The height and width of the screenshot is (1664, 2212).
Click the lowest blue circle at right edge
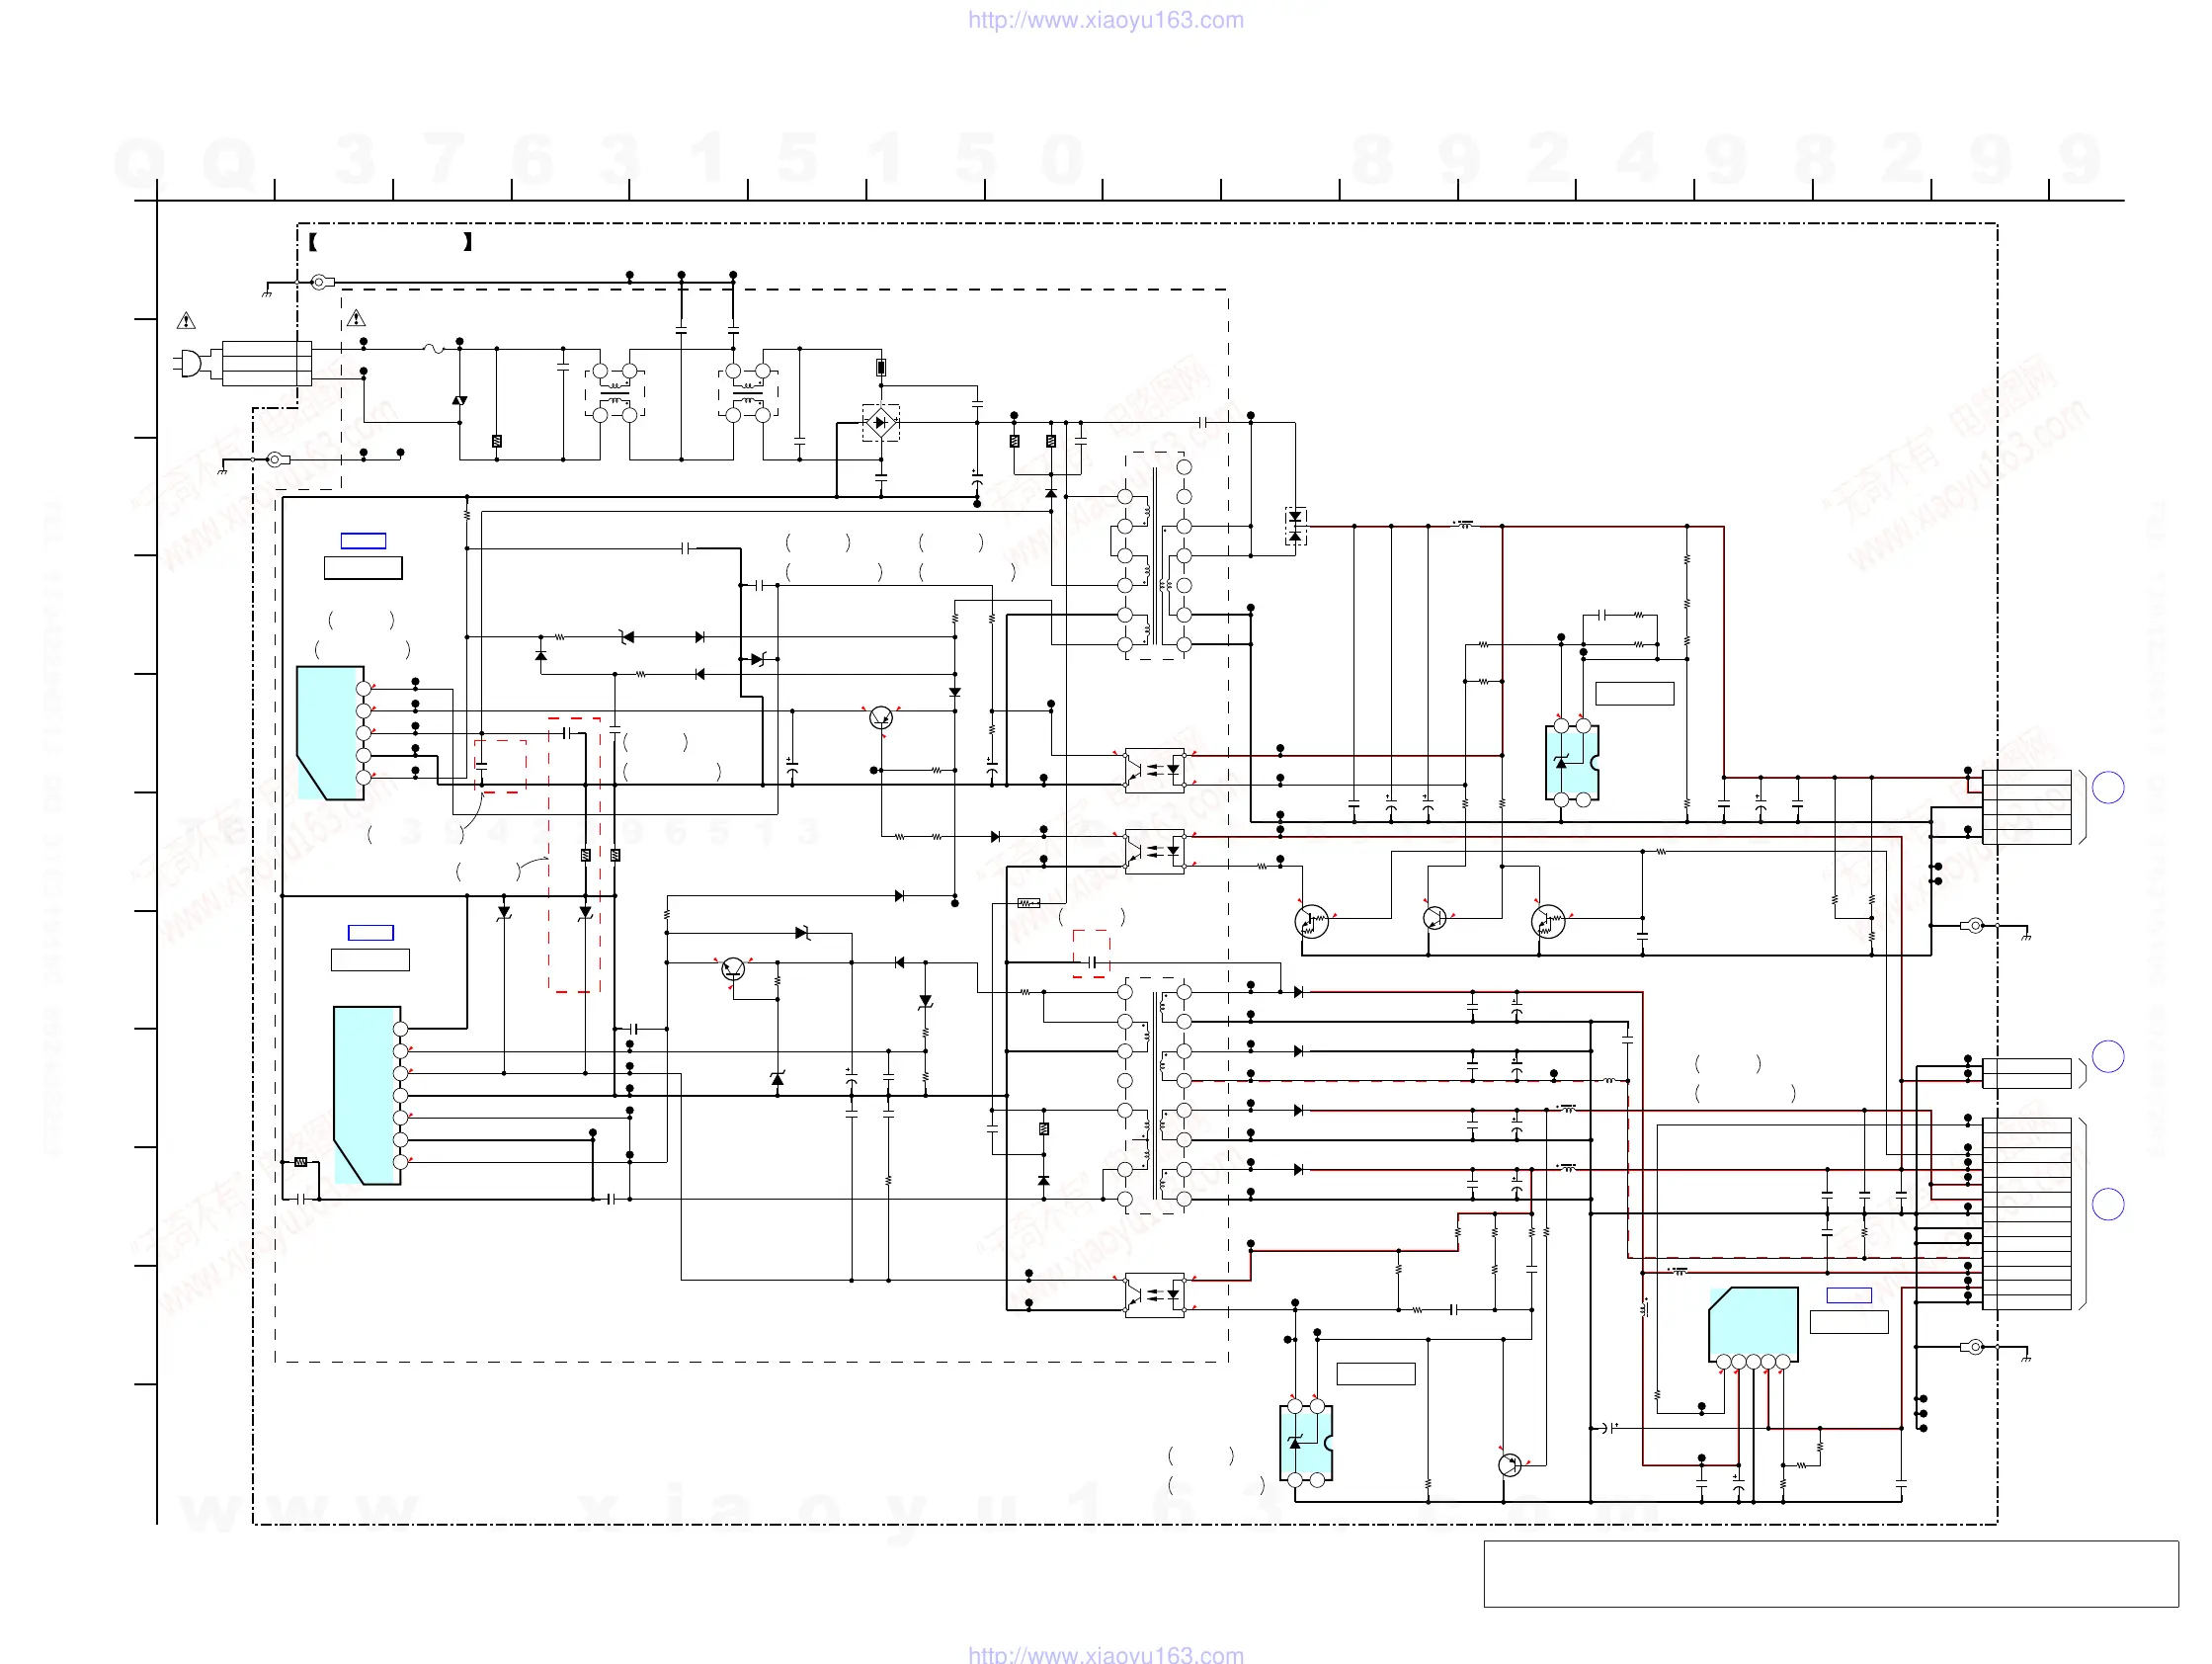(x=2108, y=1204)
